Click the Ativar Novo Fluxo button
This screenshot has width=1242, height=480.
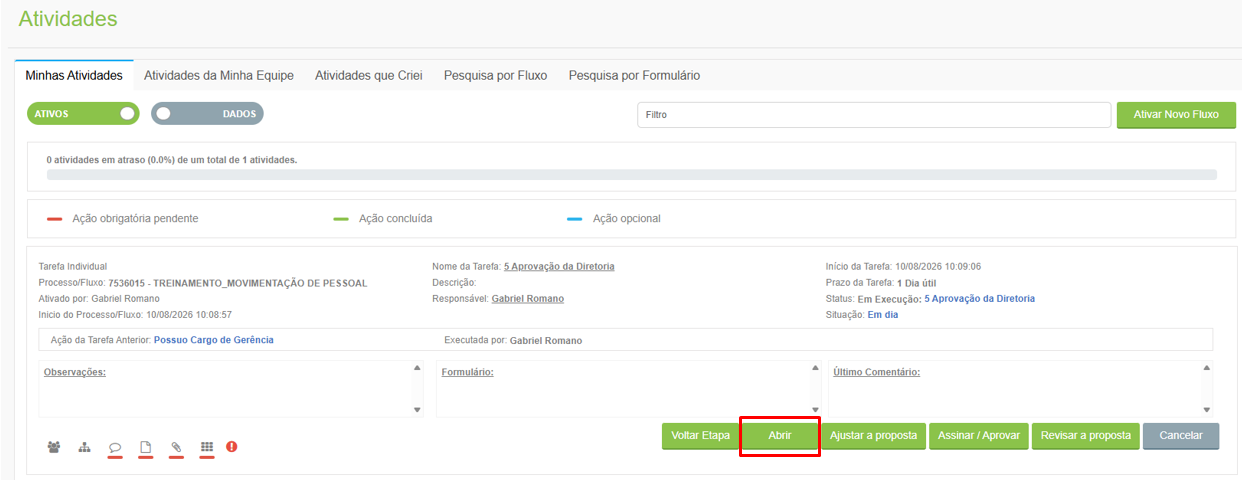[1176, 114]
